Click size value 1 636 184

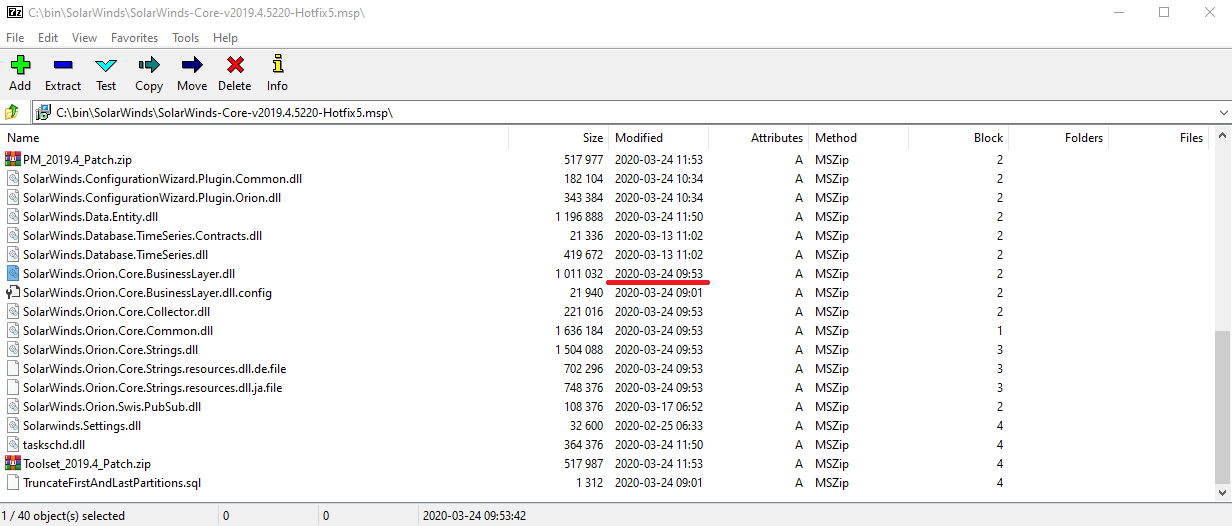(x=578, y=330)
